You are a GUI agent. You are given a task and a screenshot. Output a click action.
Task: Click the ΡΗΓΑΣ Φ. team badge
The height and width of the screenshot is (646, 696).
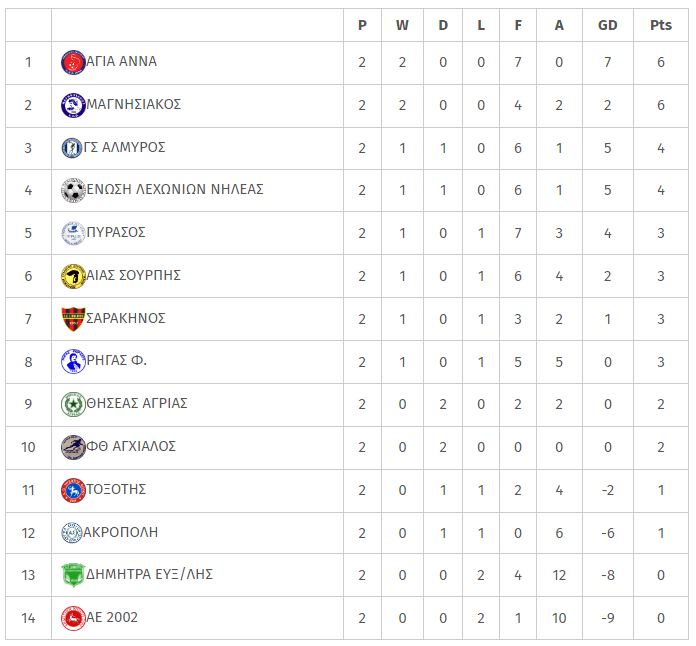tap(73, 361)
